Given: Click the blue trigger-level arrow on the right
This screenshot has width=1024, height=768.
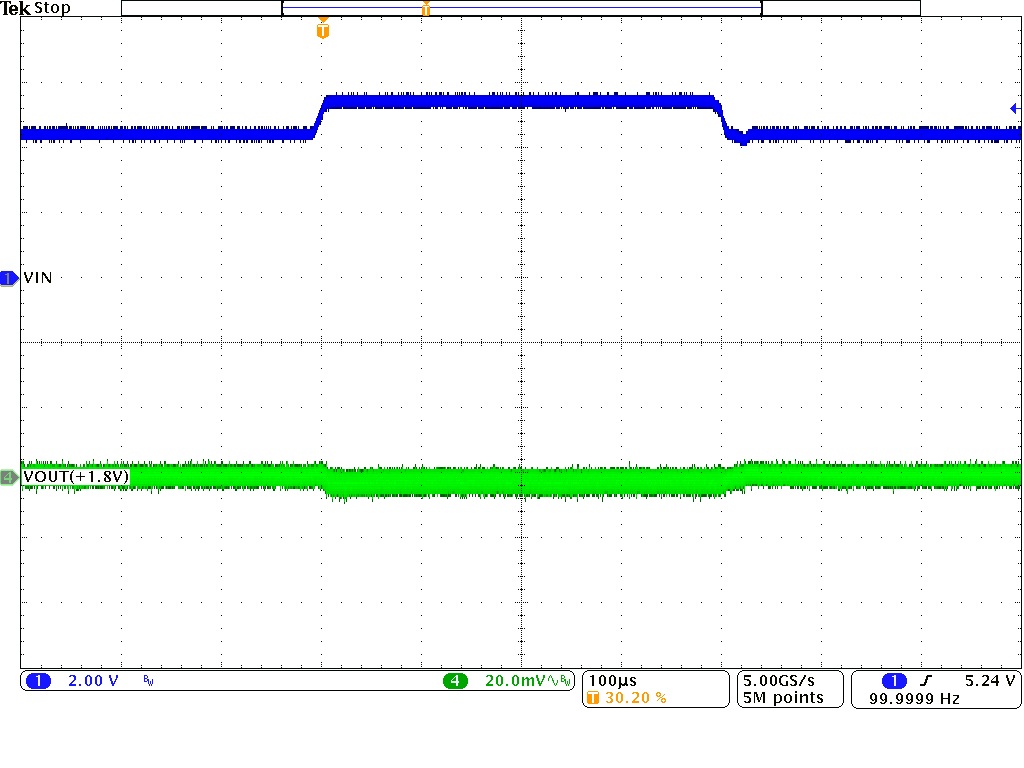Looking at the screenshot, I should [1013, 107].
